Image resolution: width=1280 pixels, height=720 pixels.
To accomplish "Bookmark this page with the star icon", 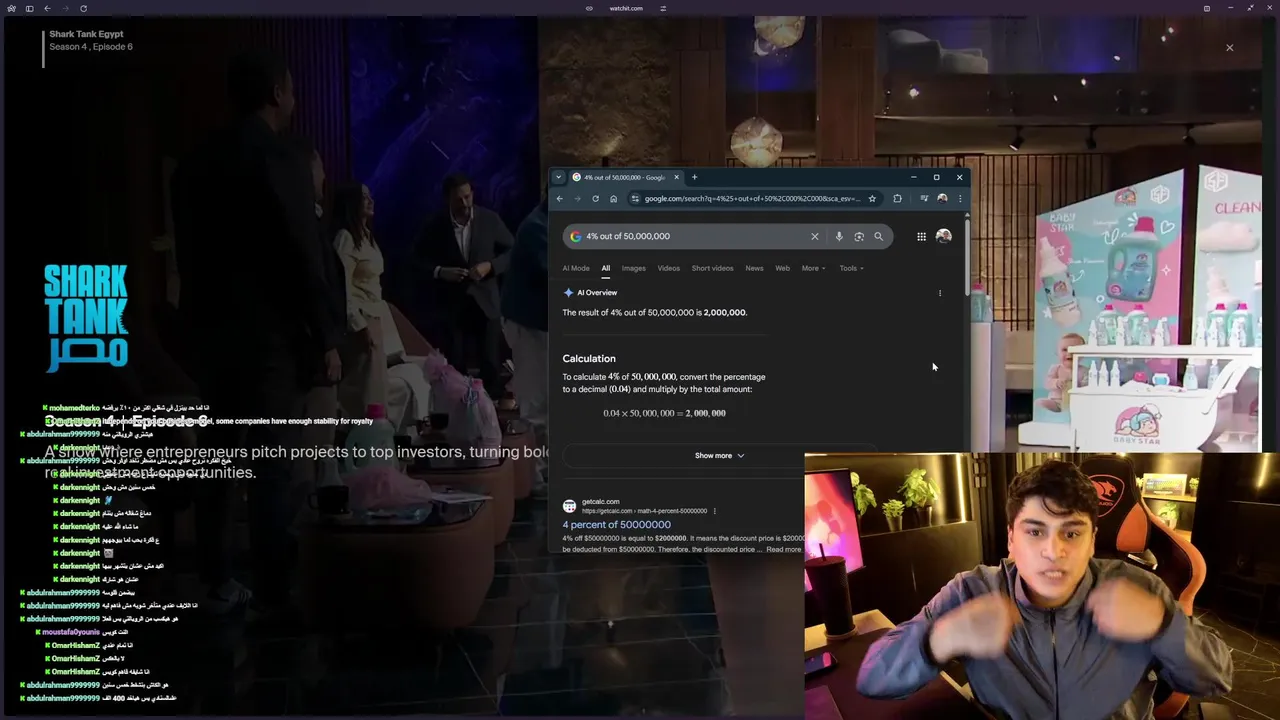I will pyautogui.click(x=872, y=198).
